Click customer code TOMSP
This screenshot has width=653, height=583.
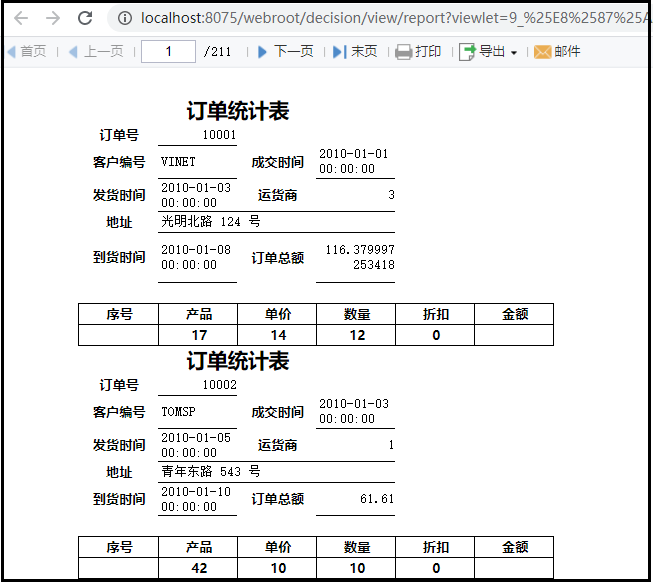[x=178, y=411]
